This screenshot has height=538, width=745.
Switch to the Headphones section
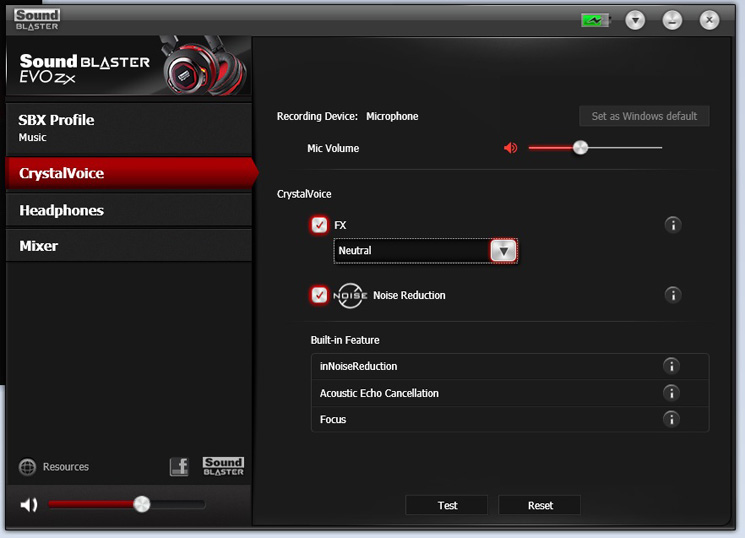pyautogui.click(x=129, y=210)
